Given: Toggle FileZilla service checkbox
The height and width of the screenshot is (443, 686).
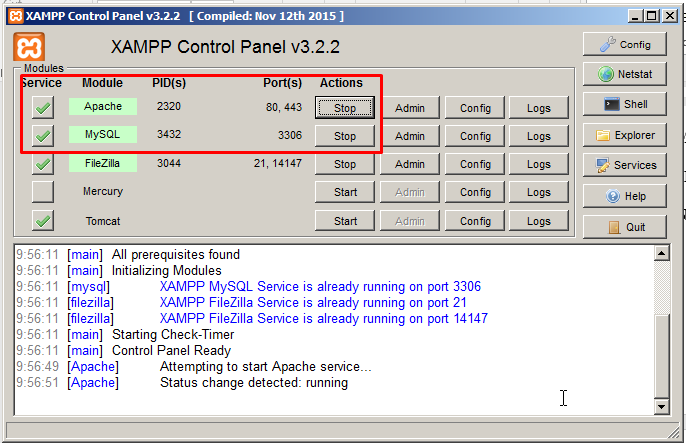Looking at the screenshot, I should click(x=43, y=164).
